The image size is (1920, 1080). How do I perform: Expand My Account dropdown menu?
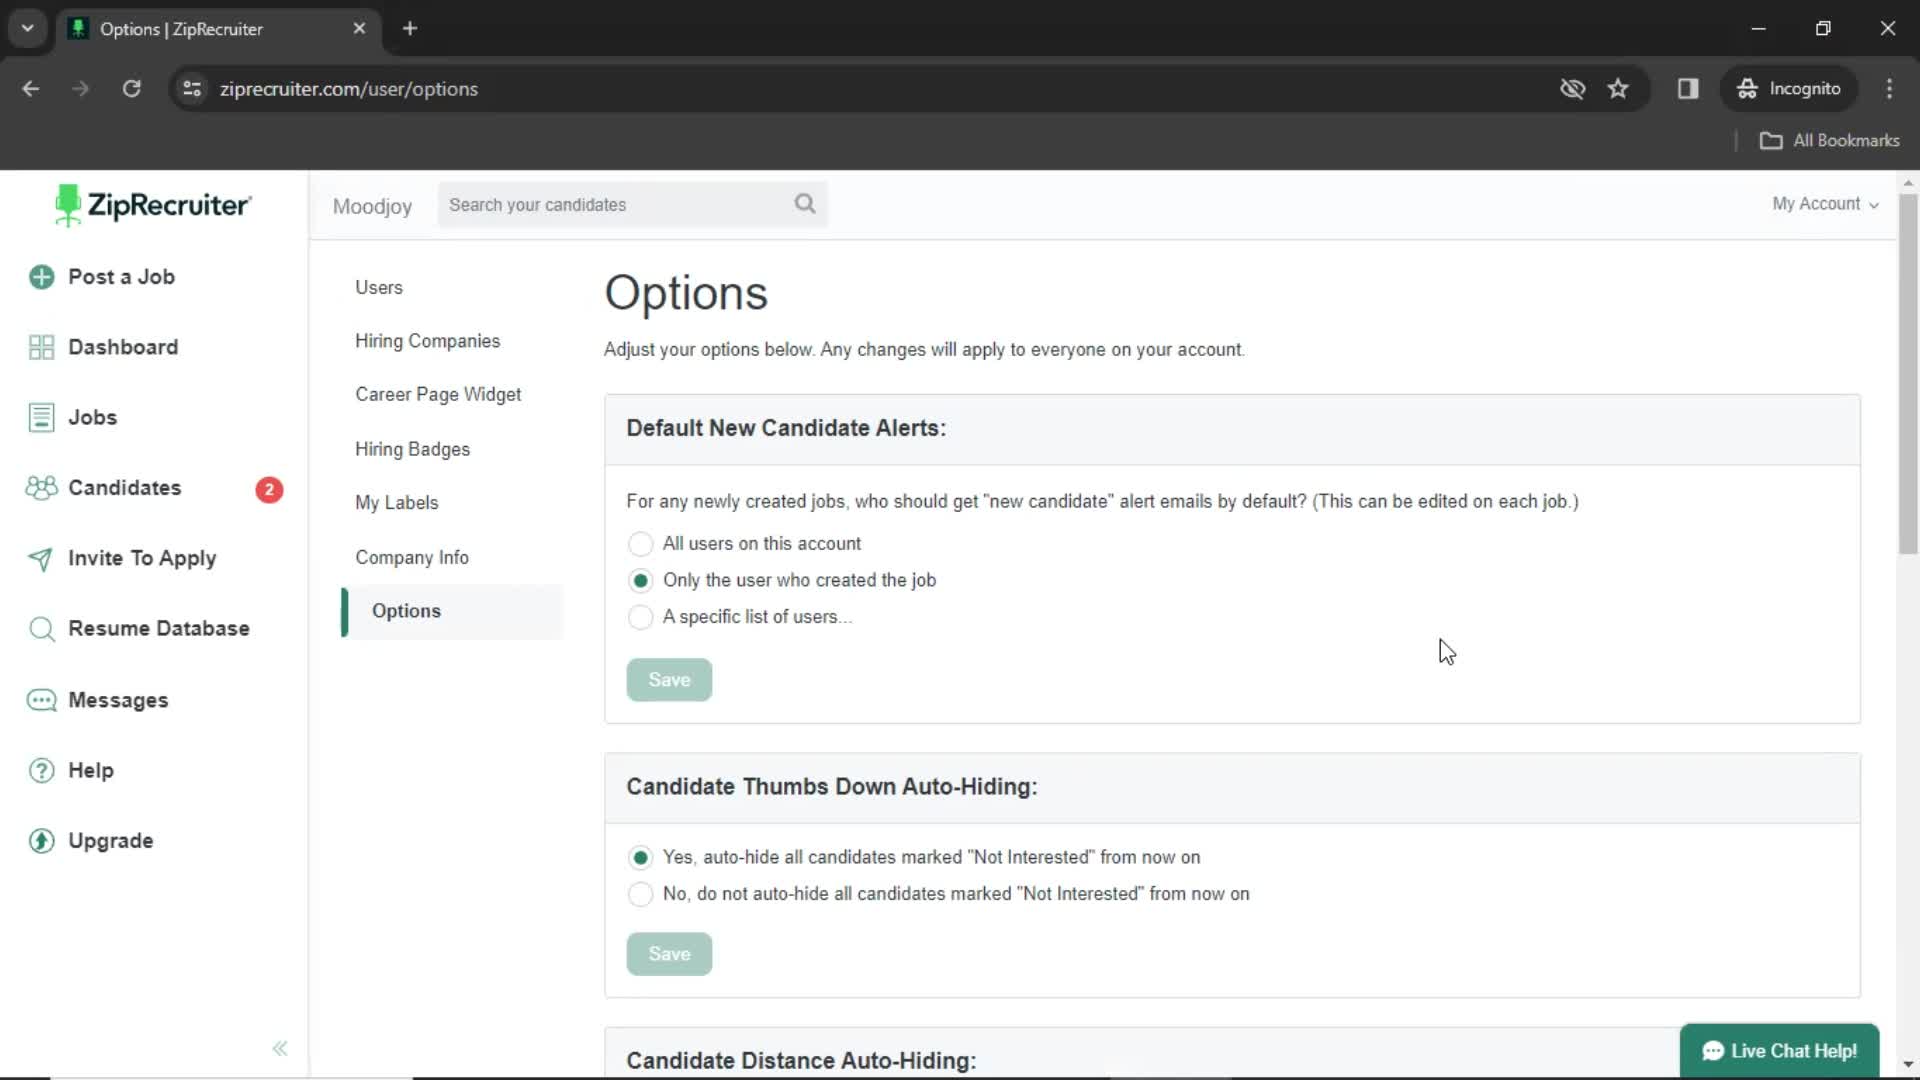coord(1824,204)
